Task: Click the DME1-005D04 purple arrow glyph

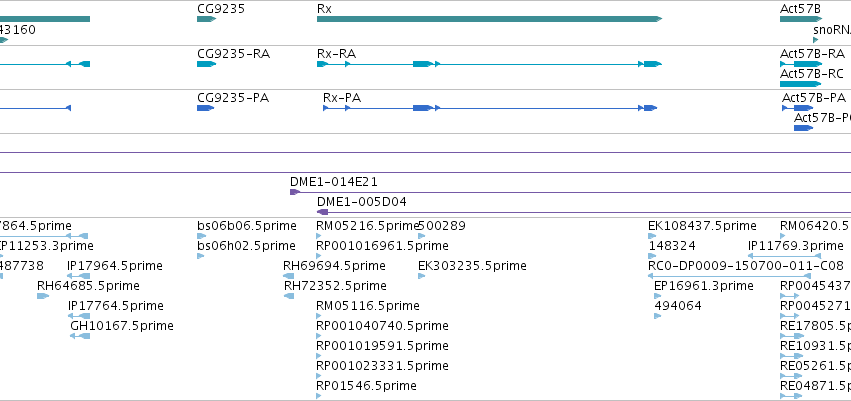Action: [322, 212]
